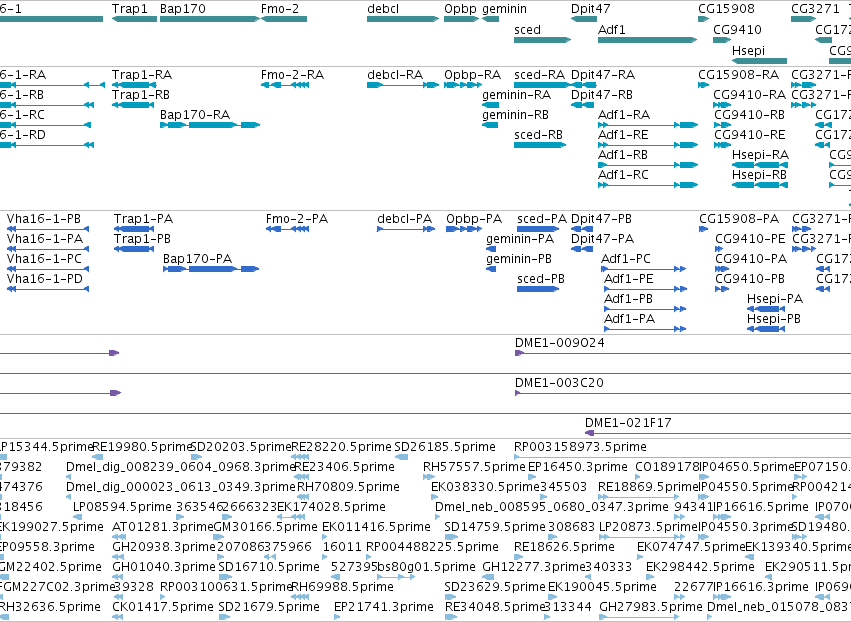The height and width of the screenshot is (622, 851).
Task: Select protein debcl-PA
Action: [405, 219]
